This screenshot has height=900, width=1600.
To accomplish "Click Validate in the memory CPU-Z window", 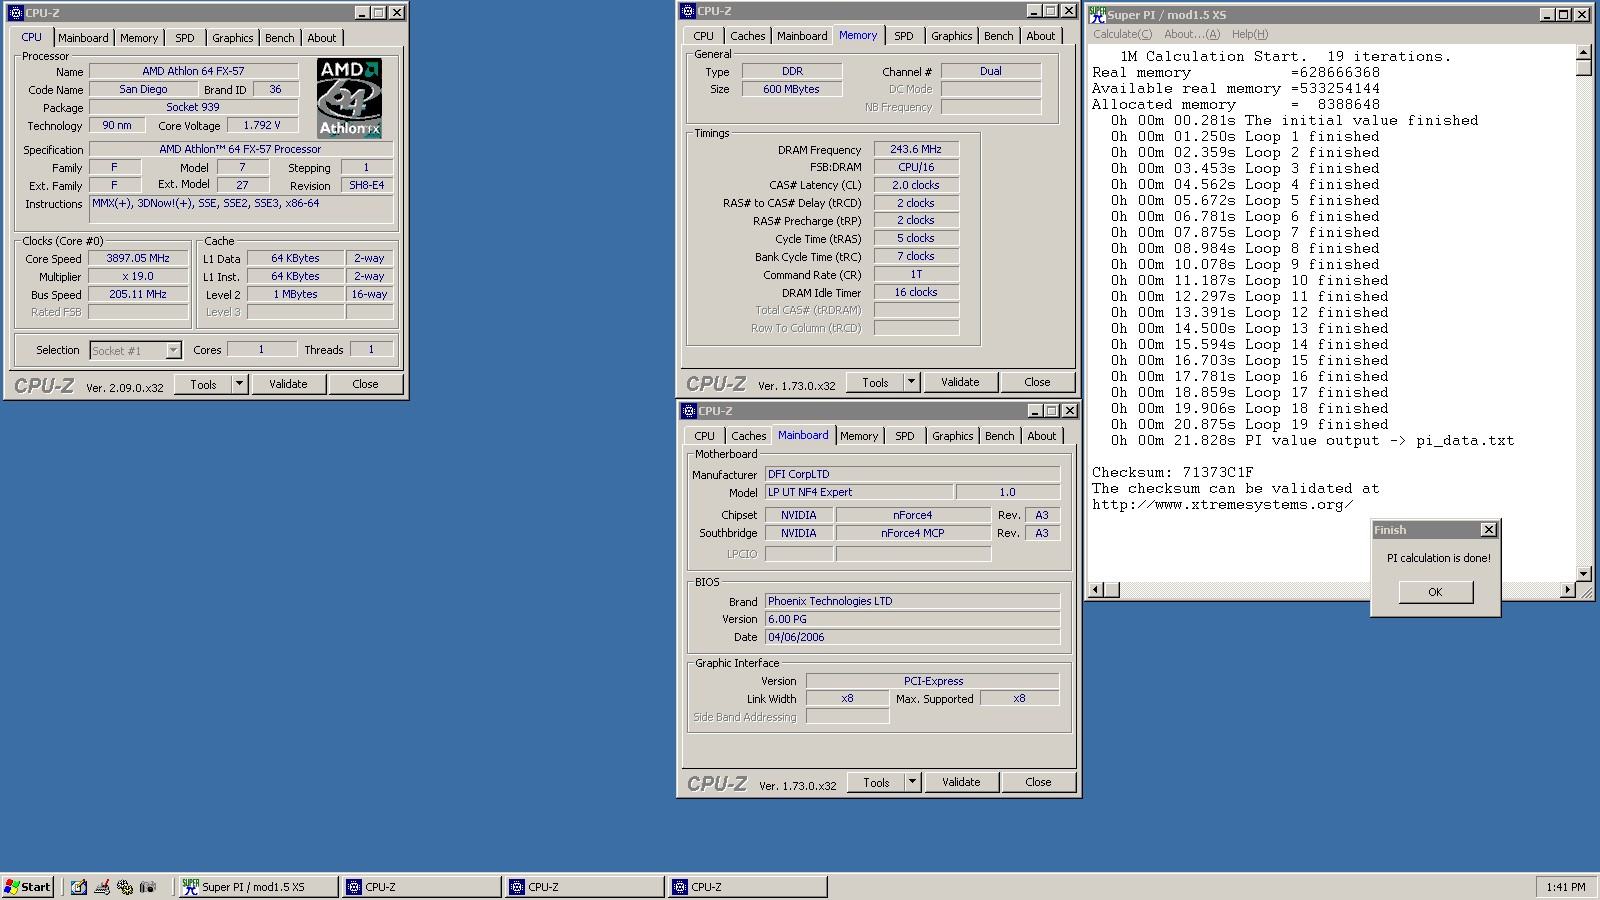I will coord(960,382).
